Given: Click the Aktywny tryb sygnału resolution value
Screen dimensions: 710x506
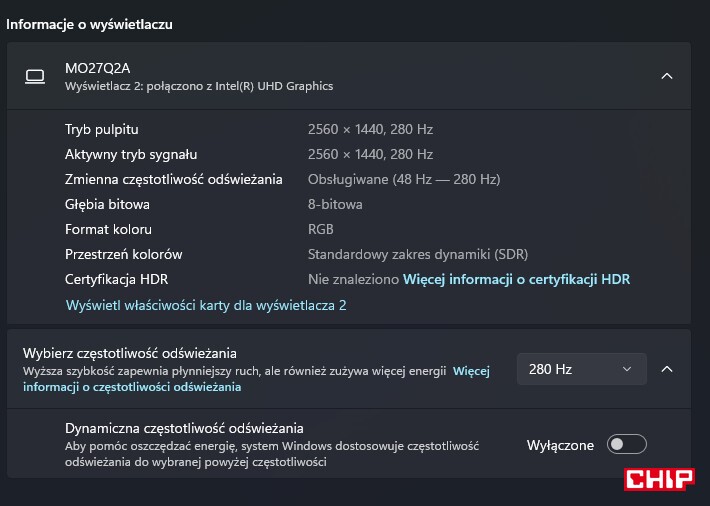Looking at the screenshot, I should [x=370, y=154].
